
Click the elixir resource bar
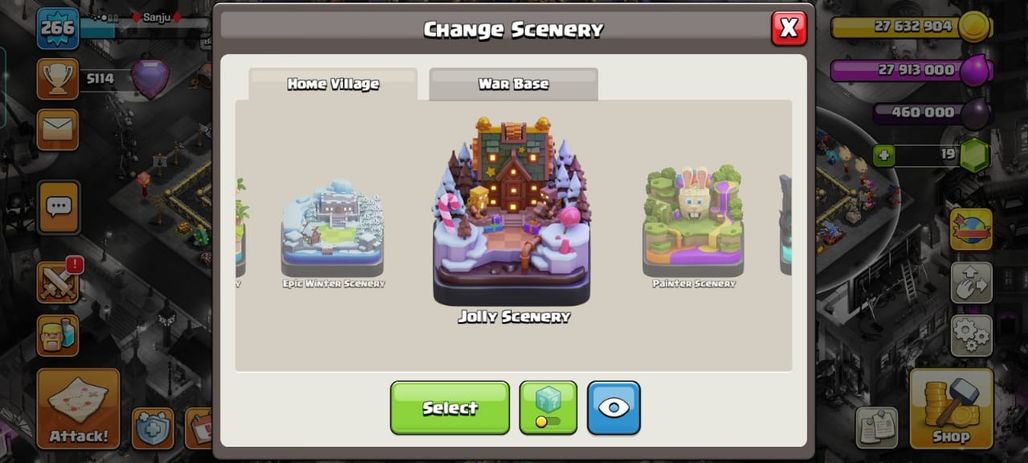[x=911, y=70]
